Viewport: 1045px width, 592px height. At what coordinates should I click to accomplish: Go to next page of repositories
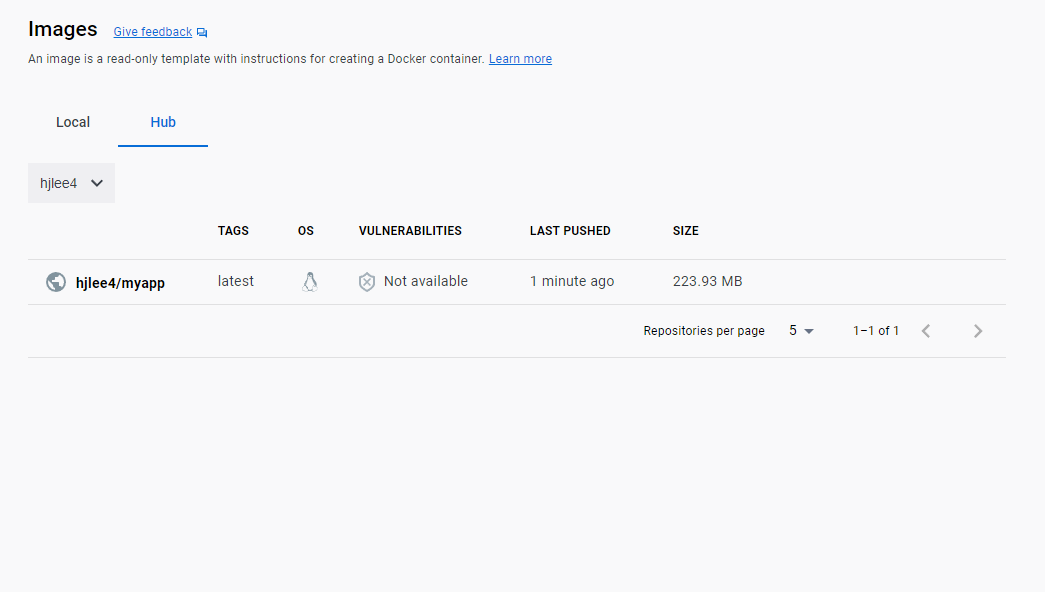pos(978,331)
